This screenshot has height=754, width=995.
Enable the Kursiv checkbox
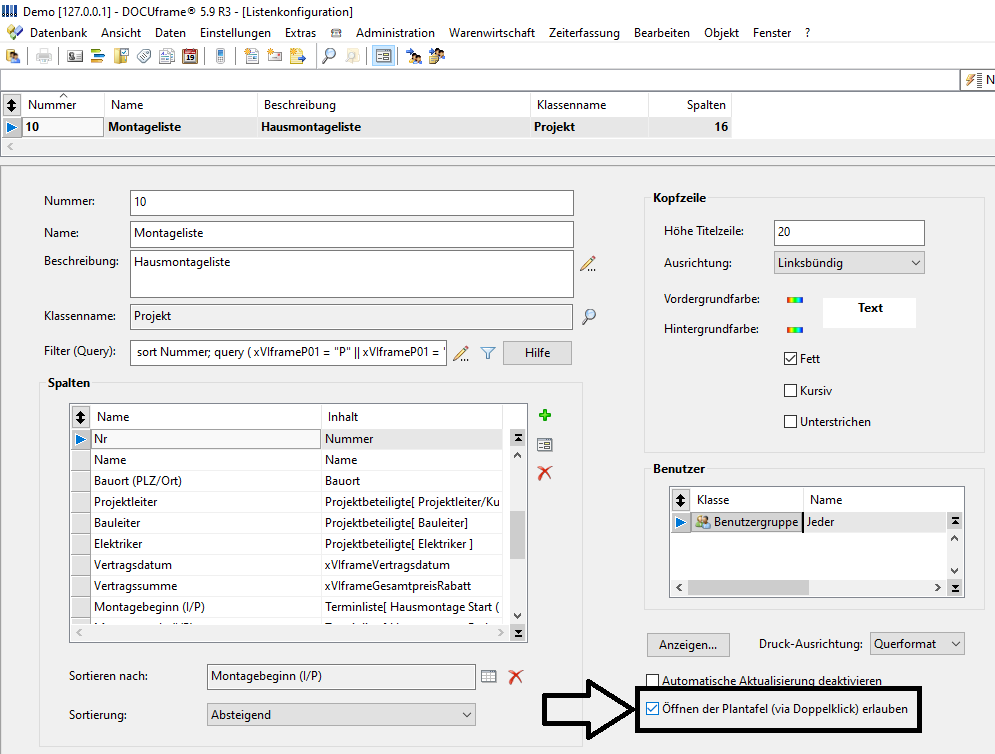790,390
